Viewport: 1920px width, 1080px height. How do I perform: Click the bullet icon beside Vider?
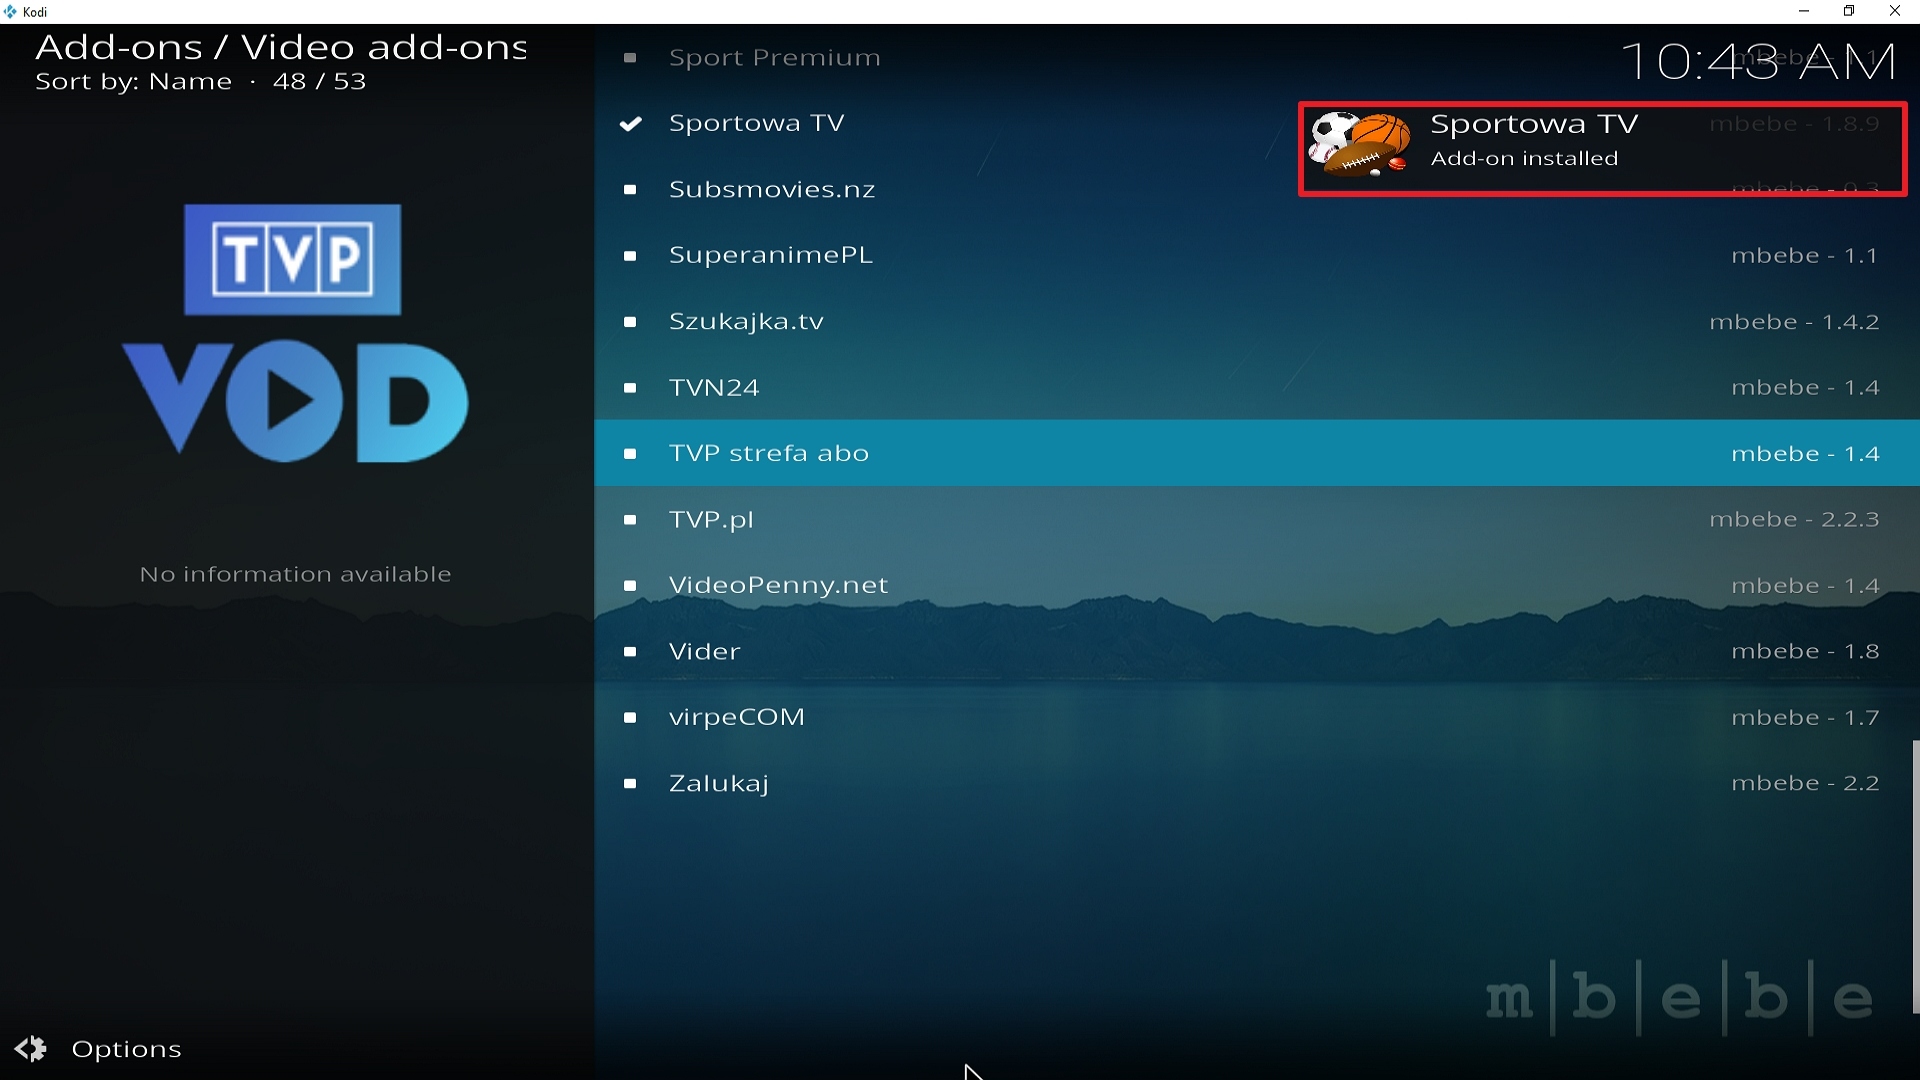pos(630,652)
